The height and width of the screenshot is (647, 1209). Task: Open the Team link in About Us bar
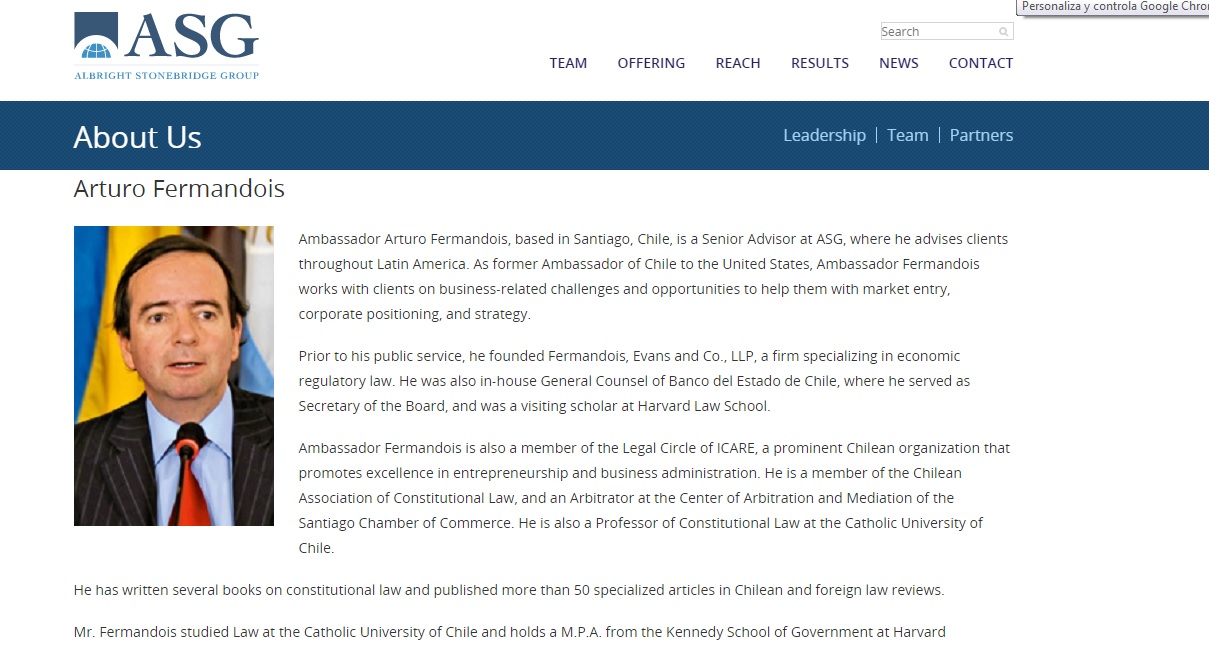point(907,135)
